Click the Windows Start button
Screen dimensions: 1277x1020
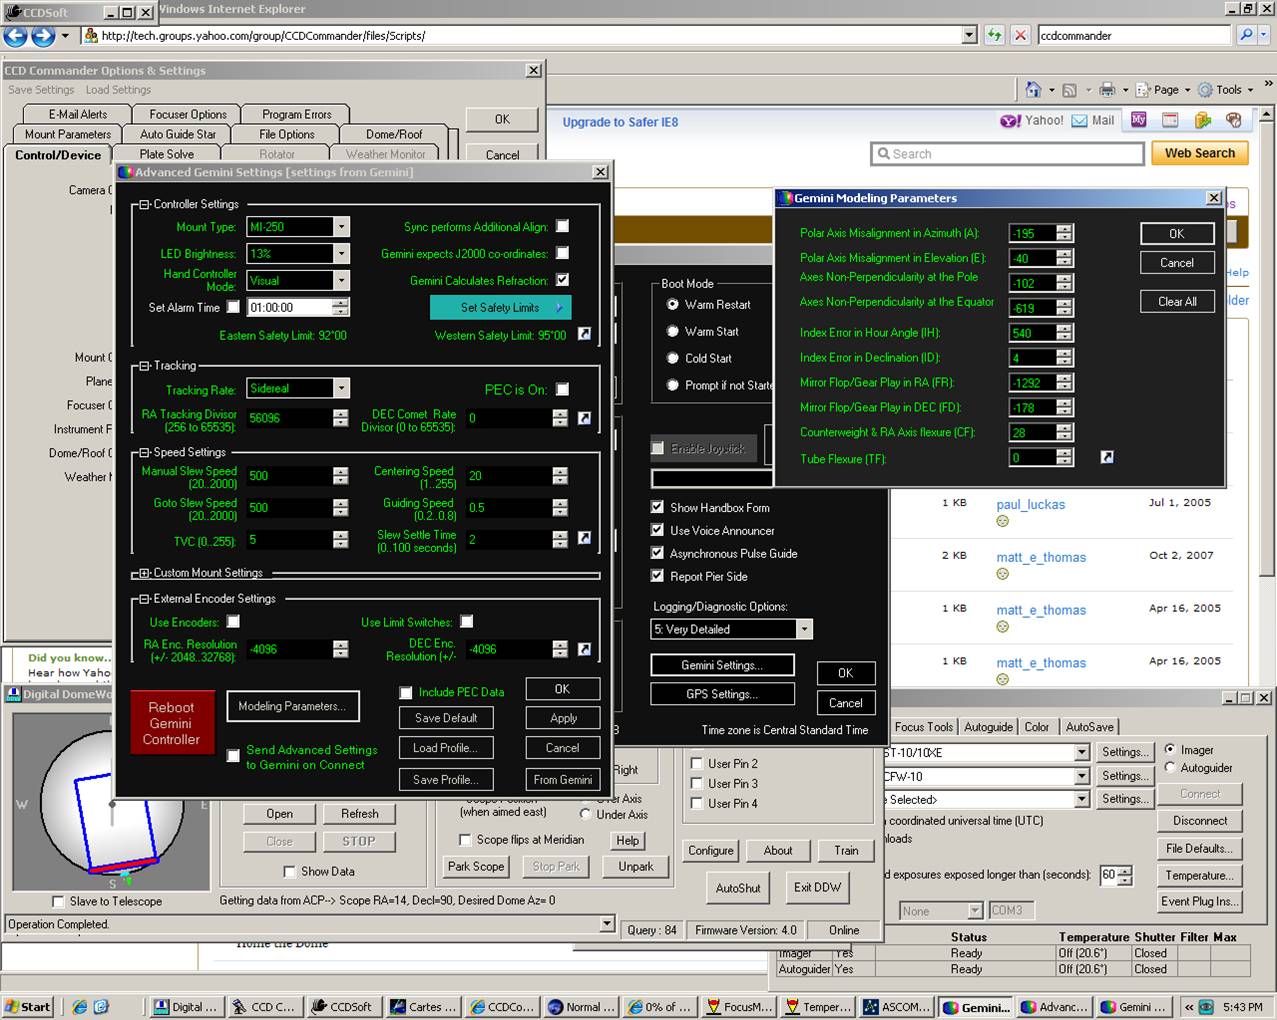tap(27, 1007)
